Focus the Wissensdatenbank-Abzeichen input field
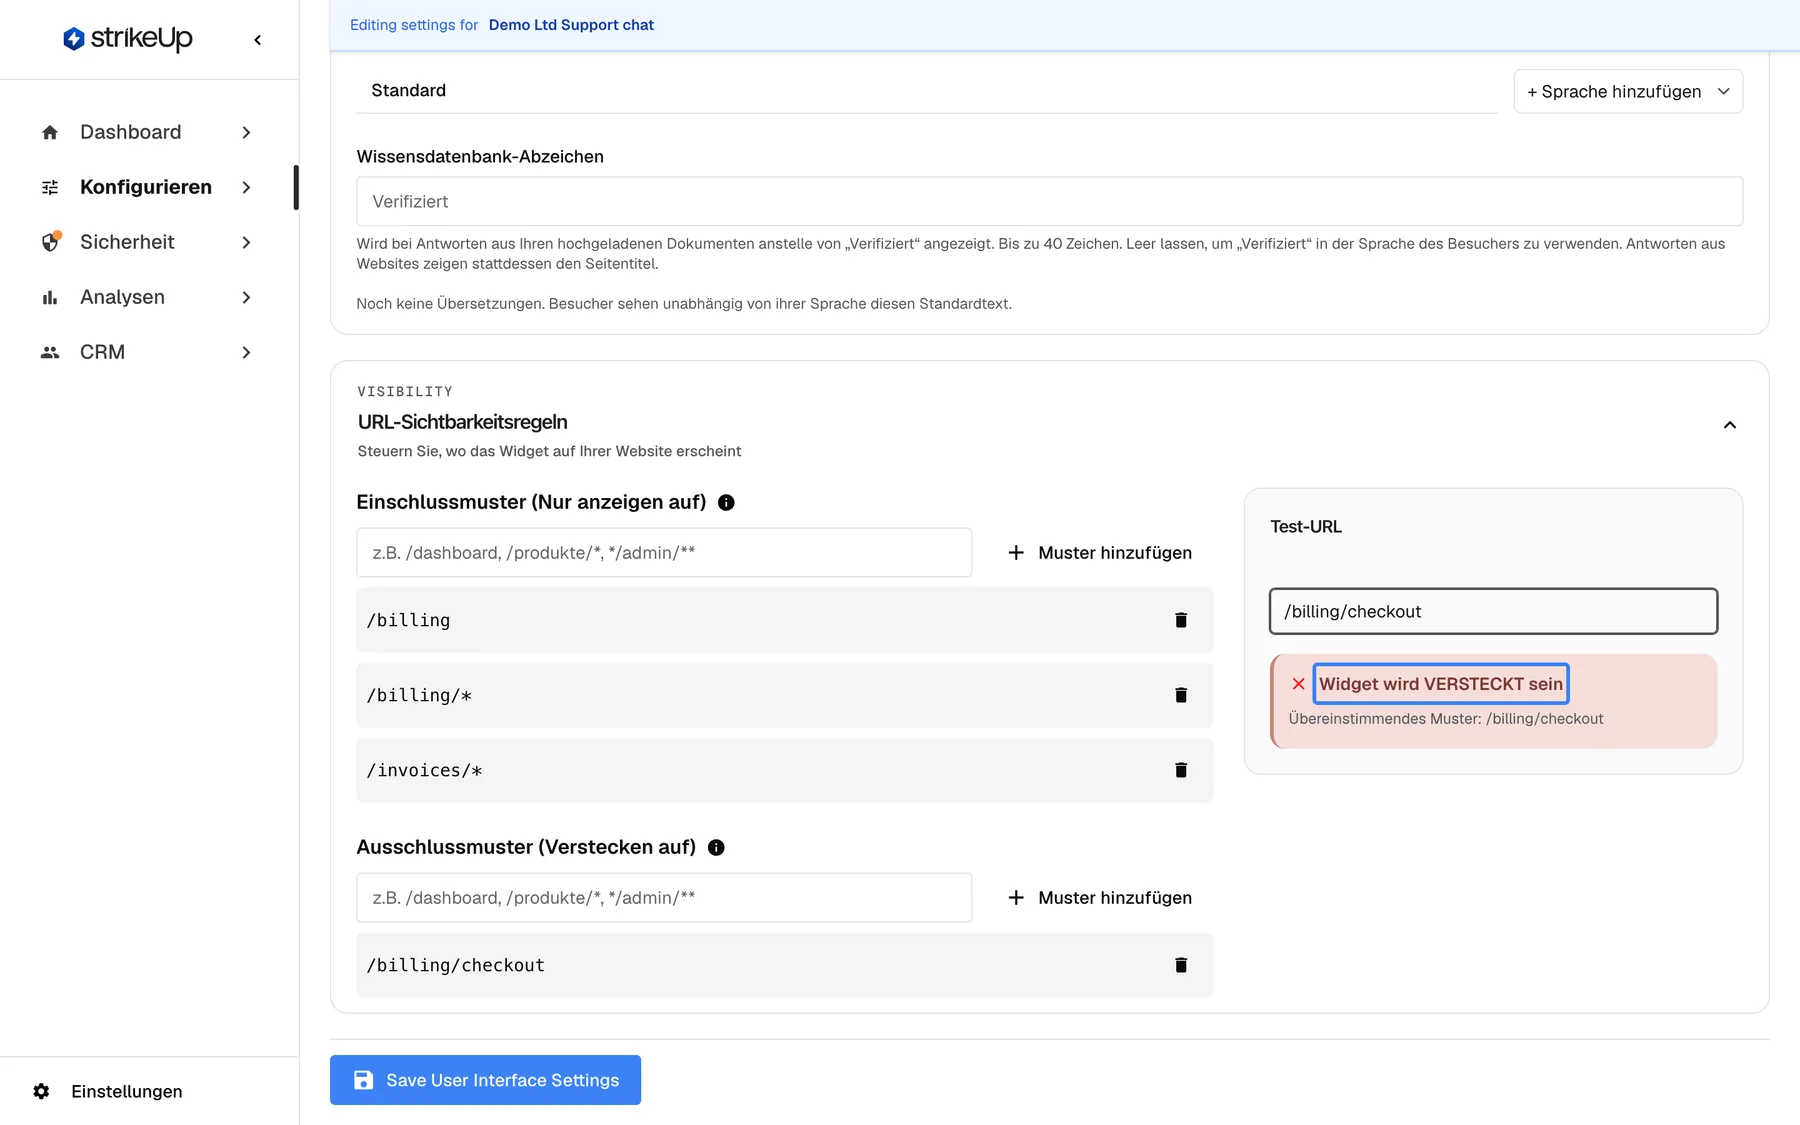The height and width of the screenshot is (1125, 1800). coord(1049,202)
